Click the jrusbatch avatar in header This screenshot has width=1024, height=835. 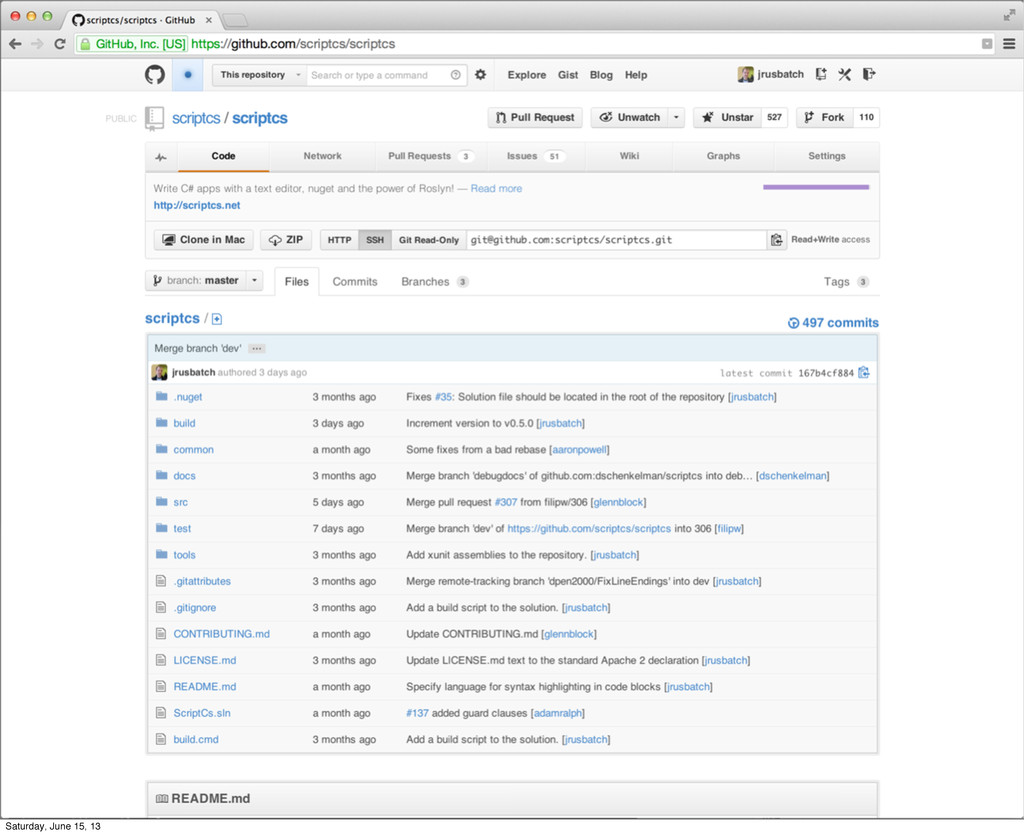coord(745,74)
